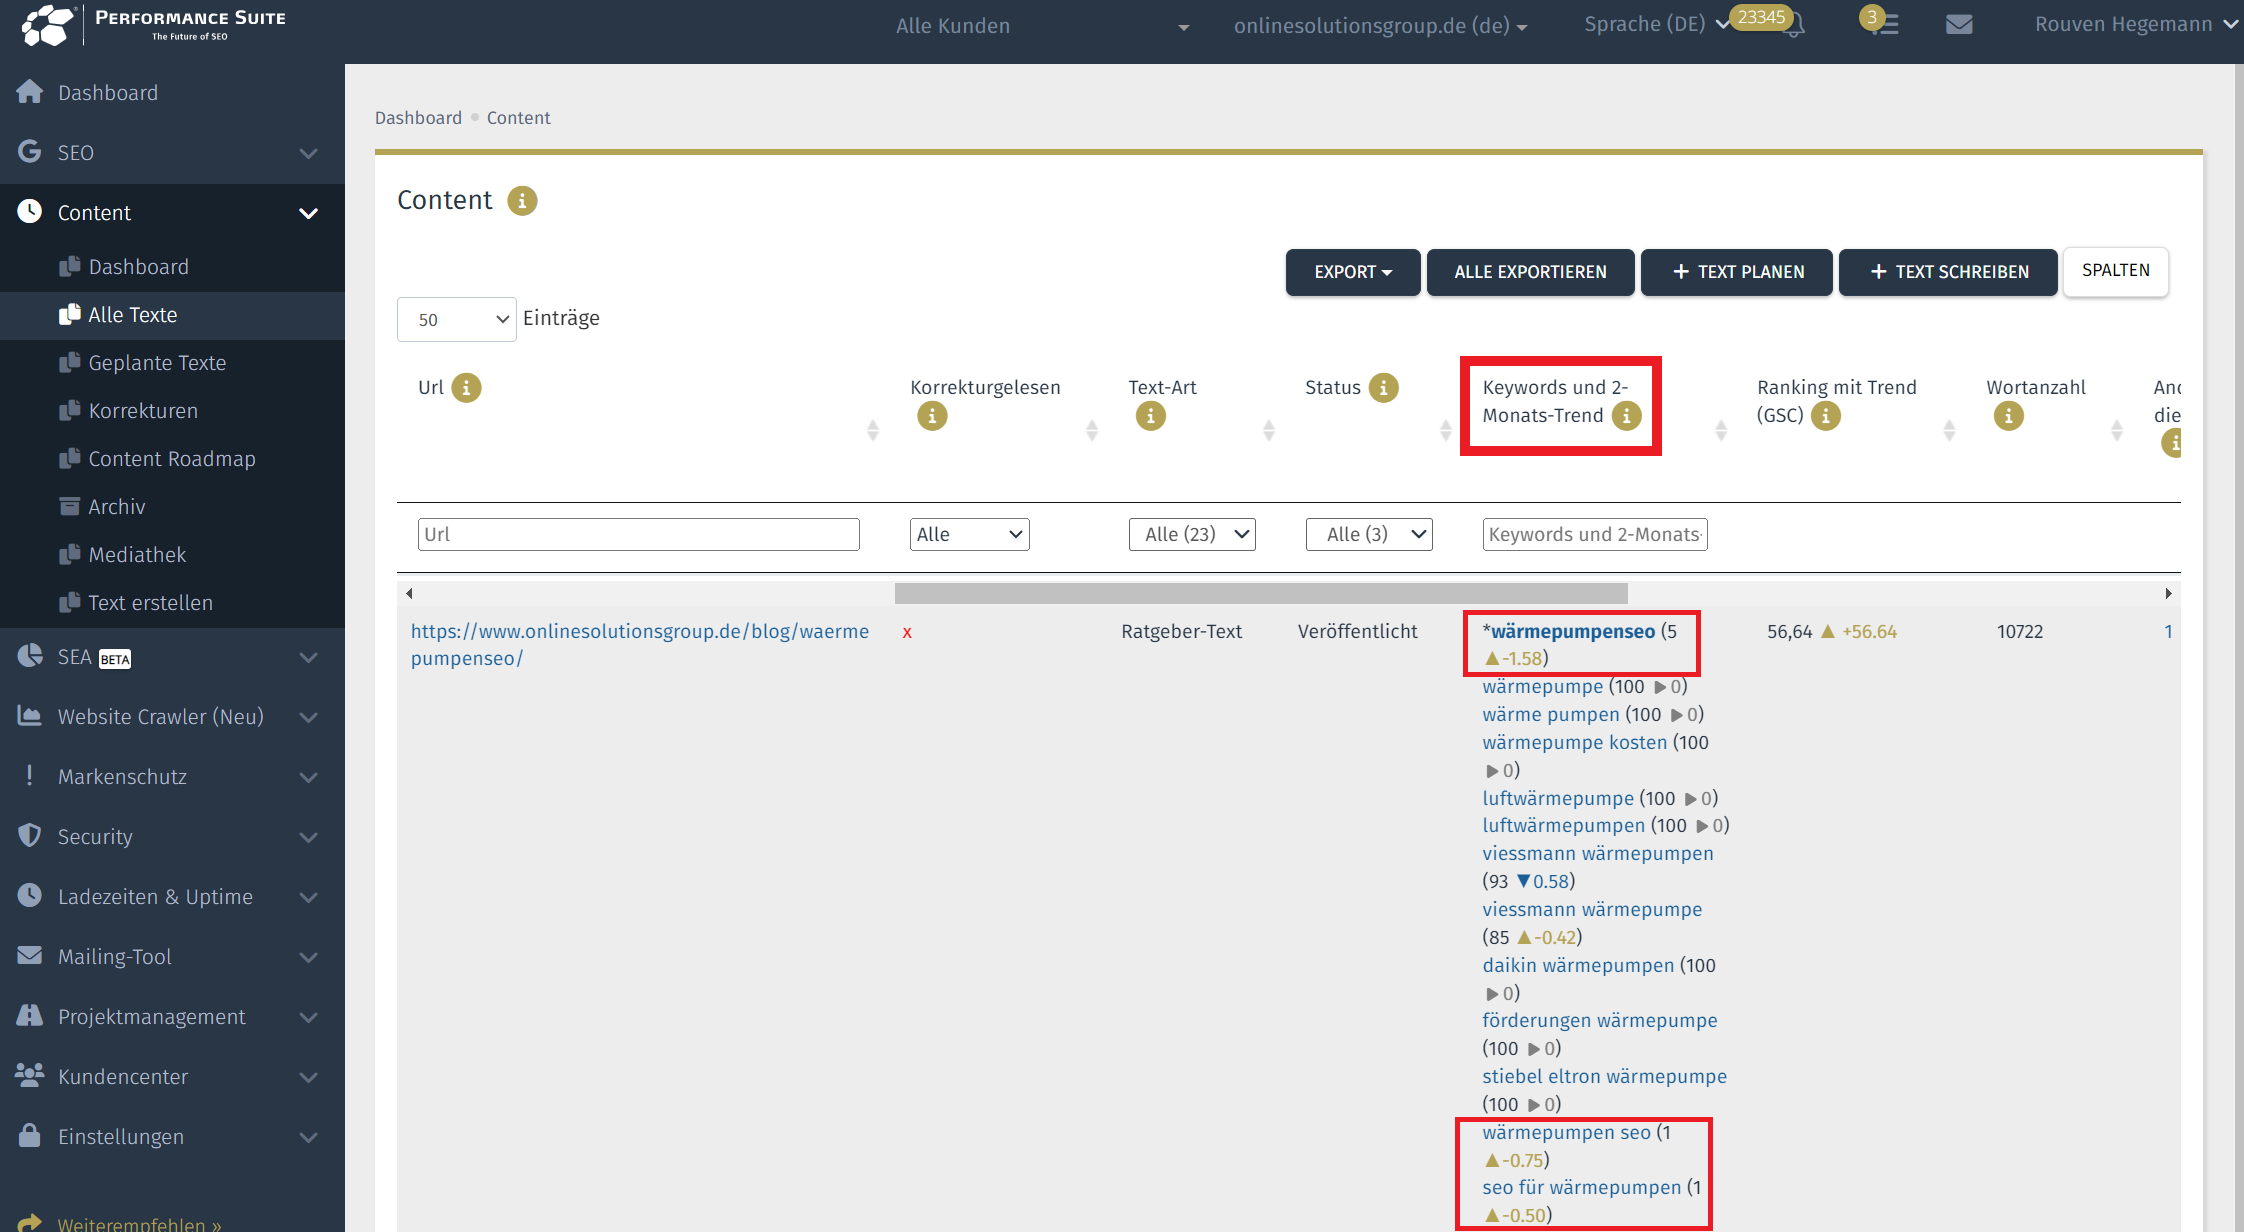Click the chart icon for Website Crawler
The width and height of the screenshot is (2244, 1232).
pos(30,715)
